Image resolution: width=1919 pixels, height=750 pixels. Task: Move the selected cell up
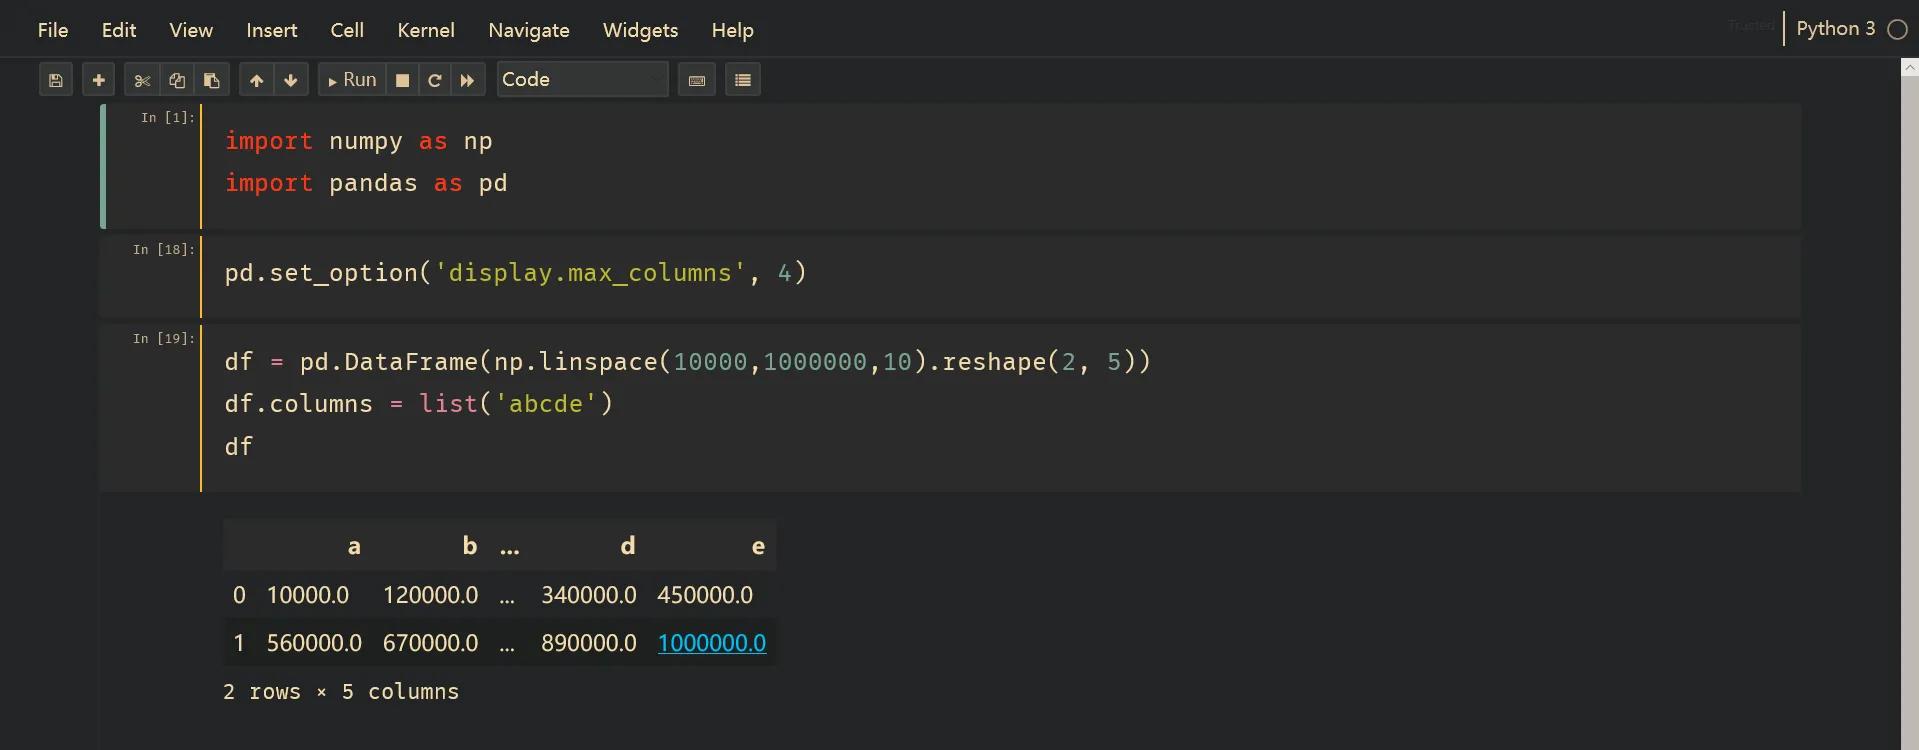pyautogui.click(x=257, y=80)
